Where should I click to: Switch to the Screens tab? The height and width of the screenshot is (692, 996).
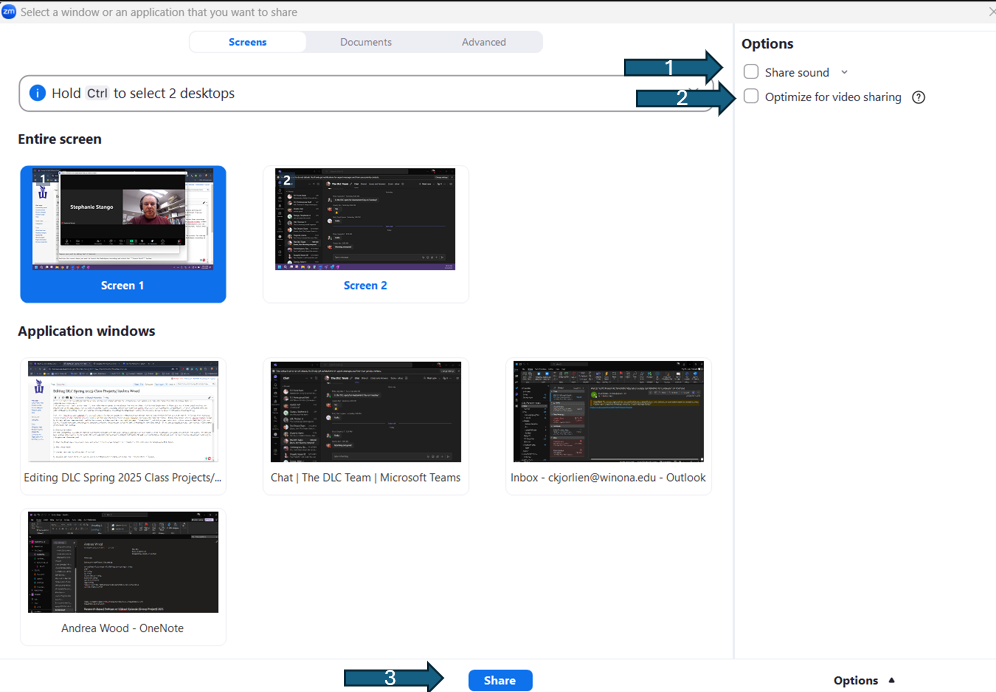[x=248, y=42]
